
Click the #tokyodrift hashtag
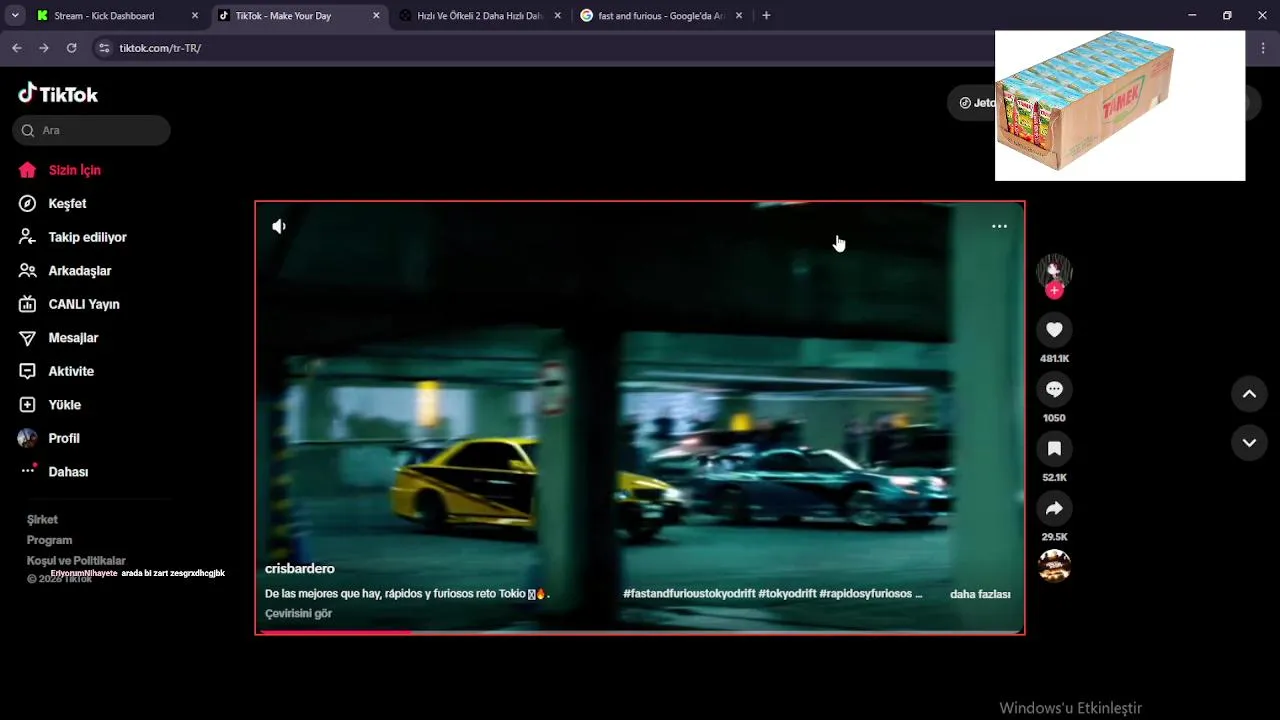pyautogui.click(x=787, y=594)
